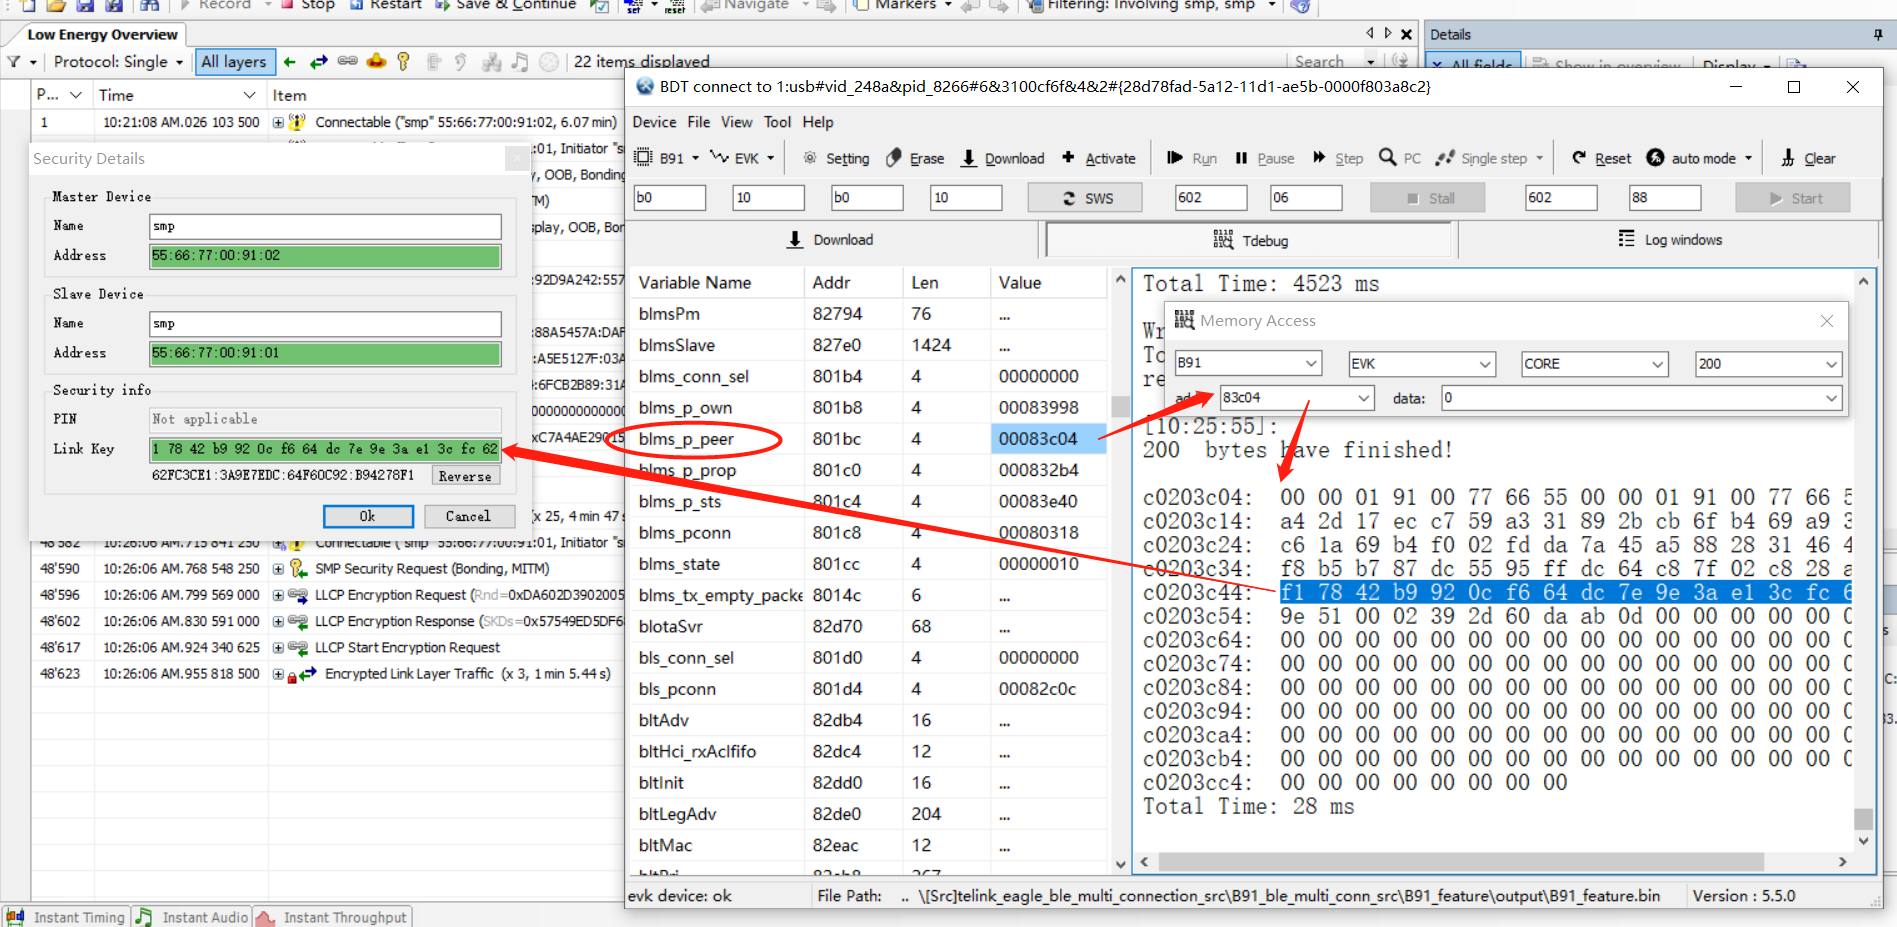
Task: Click the Ok button in Security Details
Action: click(x=368, y=517)
